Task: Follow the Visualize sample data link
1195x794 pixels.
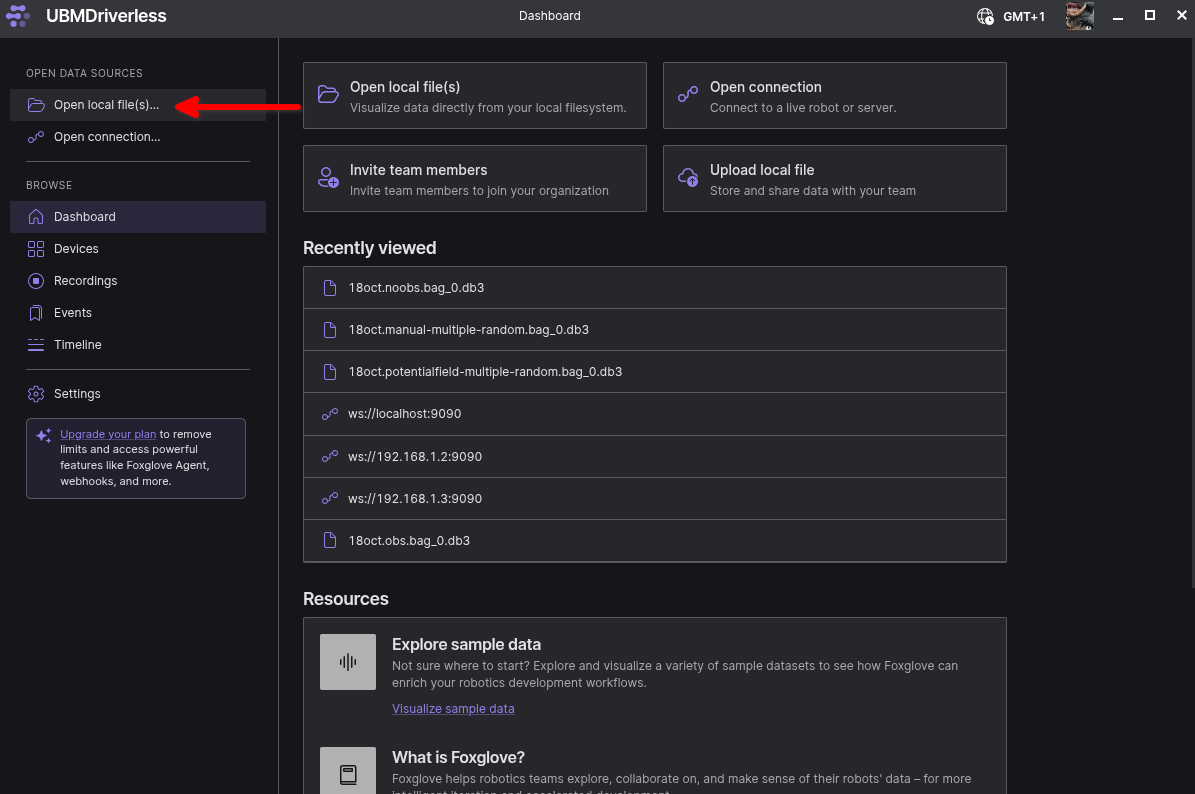Action: click(453, 709)
